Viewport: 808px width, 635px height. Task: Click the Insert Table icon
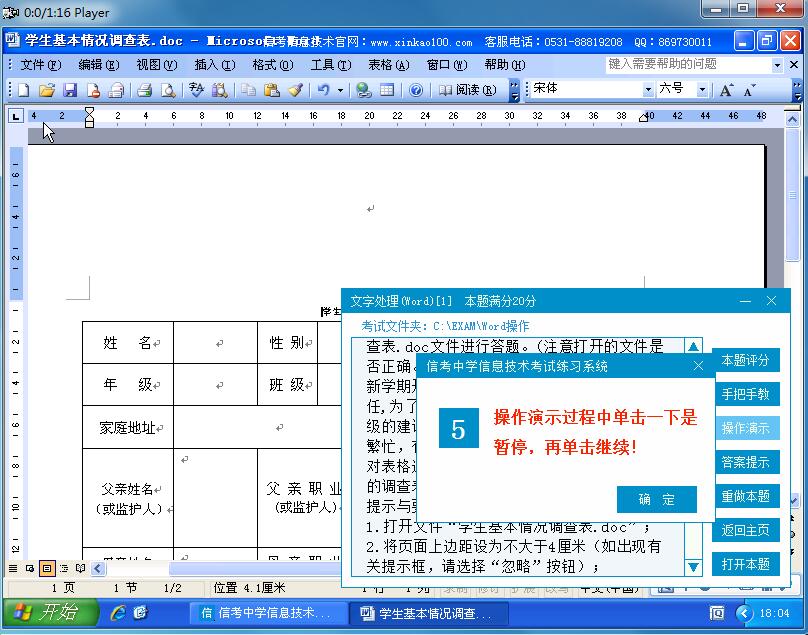[387, 90]
